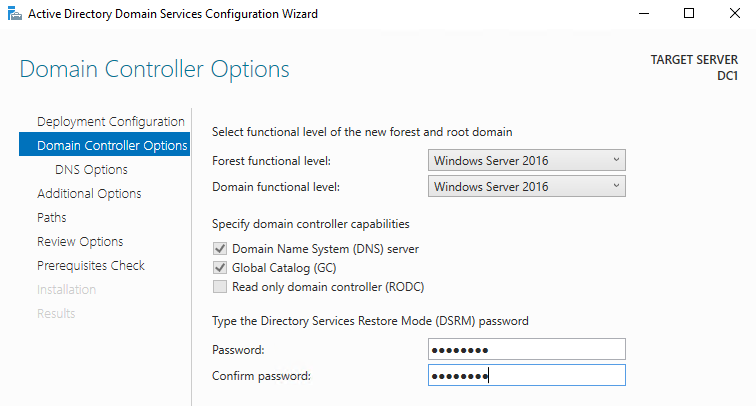Close the AD DS Configuration Wizard
The height and width of the screenshot is (406, 756).
[735, 14]
